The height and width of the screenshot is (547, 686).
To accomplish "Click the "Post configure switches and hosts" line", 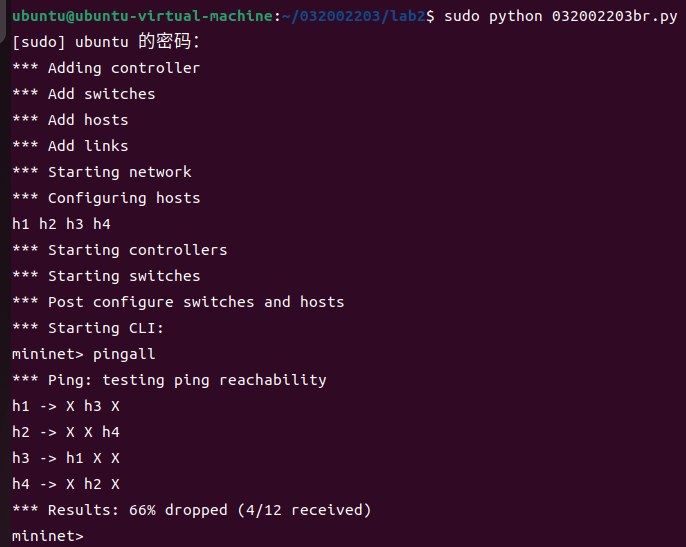I will [178, 302].
